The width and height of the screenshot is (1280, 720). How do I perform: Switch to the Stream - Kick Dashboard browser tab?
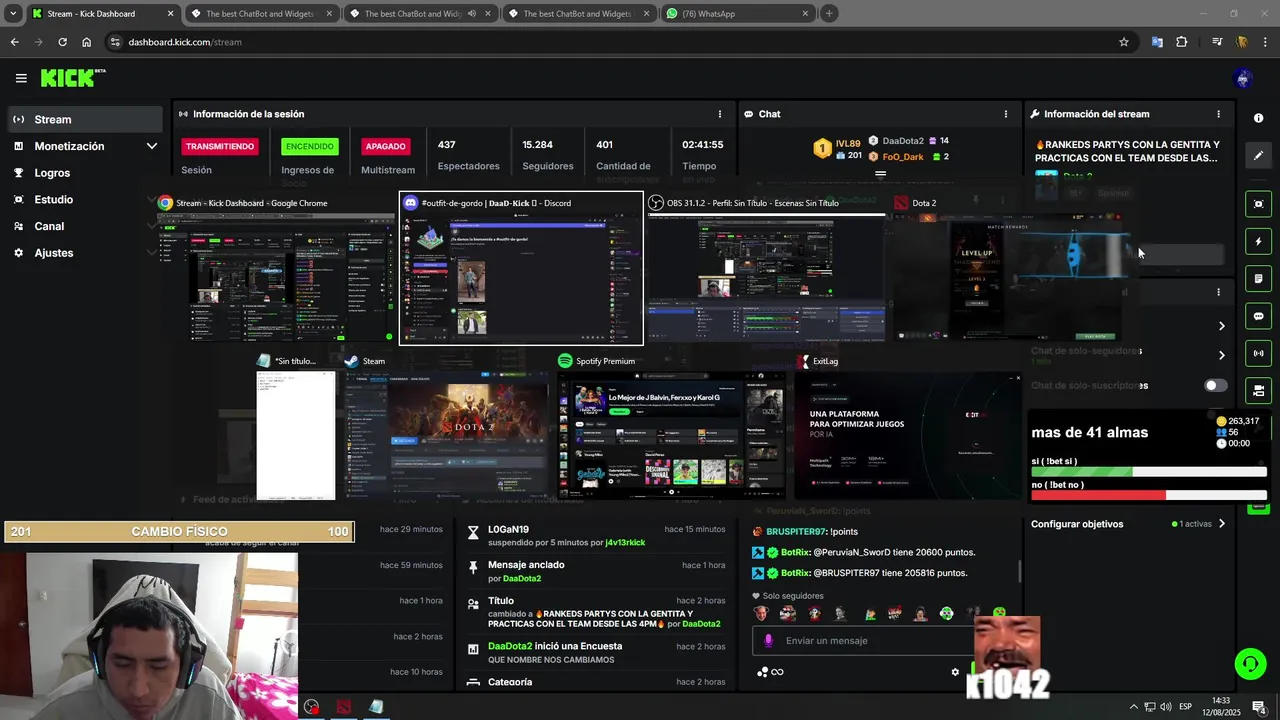tap(101, 14)
